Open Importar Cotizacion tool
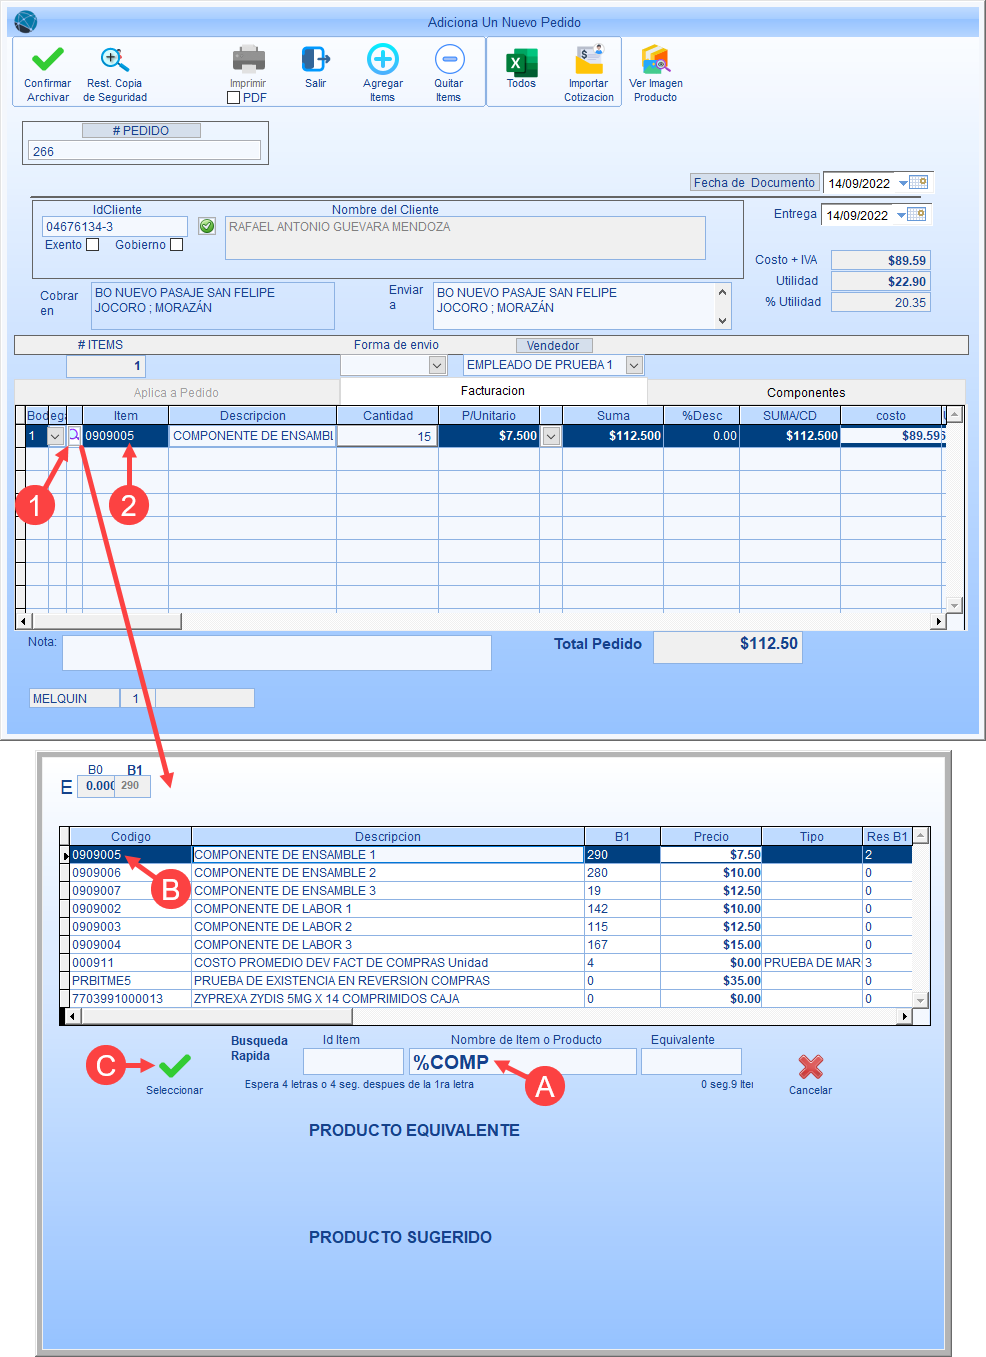 589,60
